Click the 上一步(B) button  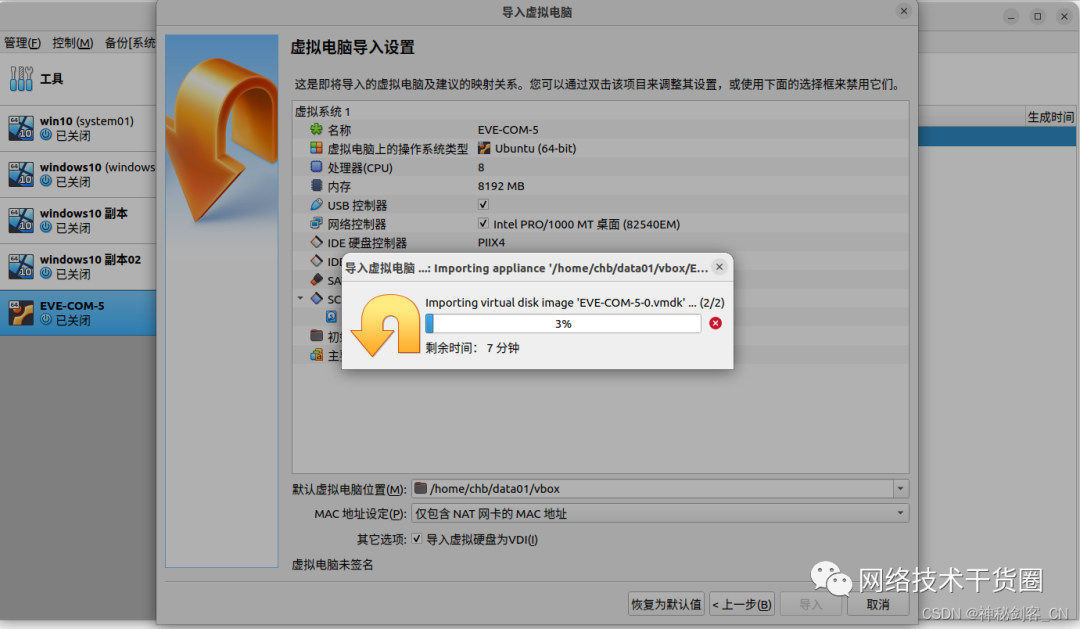click(741, 603)
